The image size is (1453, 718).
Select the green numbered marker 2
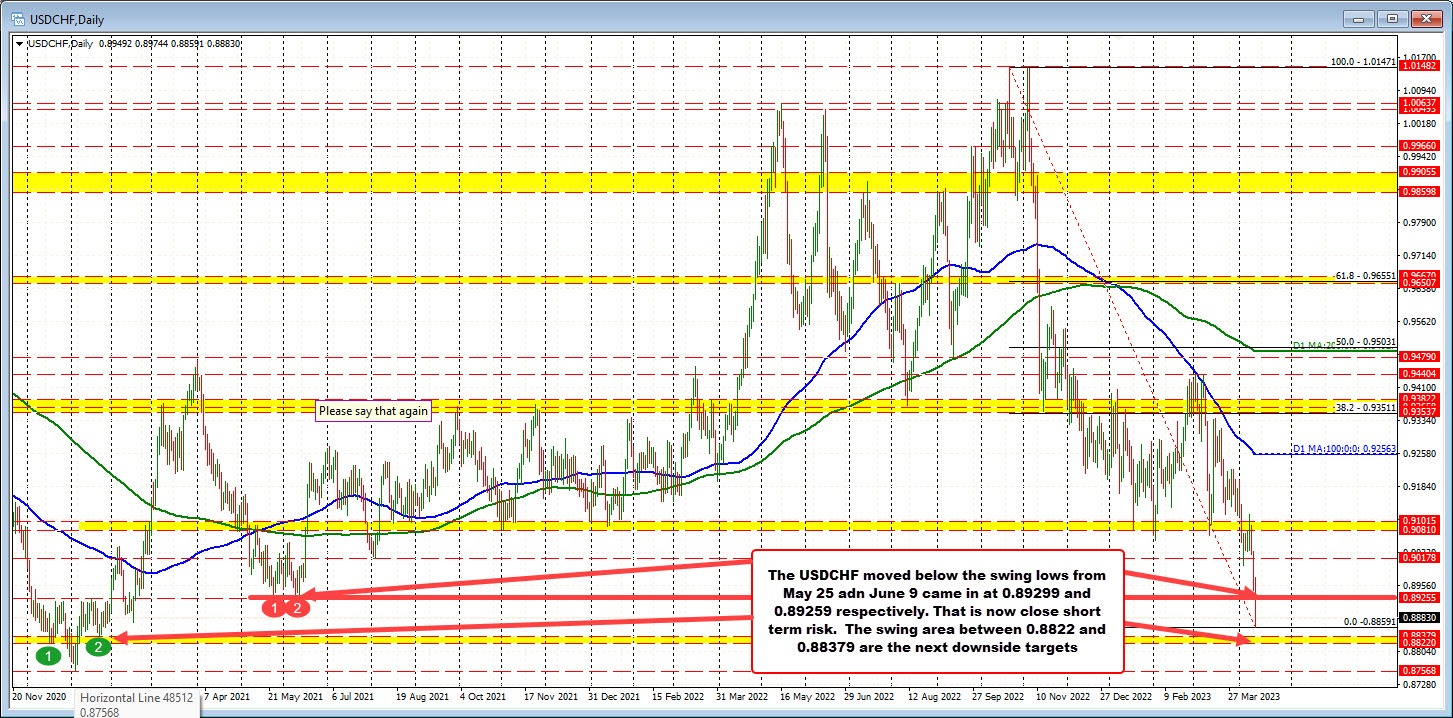97,646
